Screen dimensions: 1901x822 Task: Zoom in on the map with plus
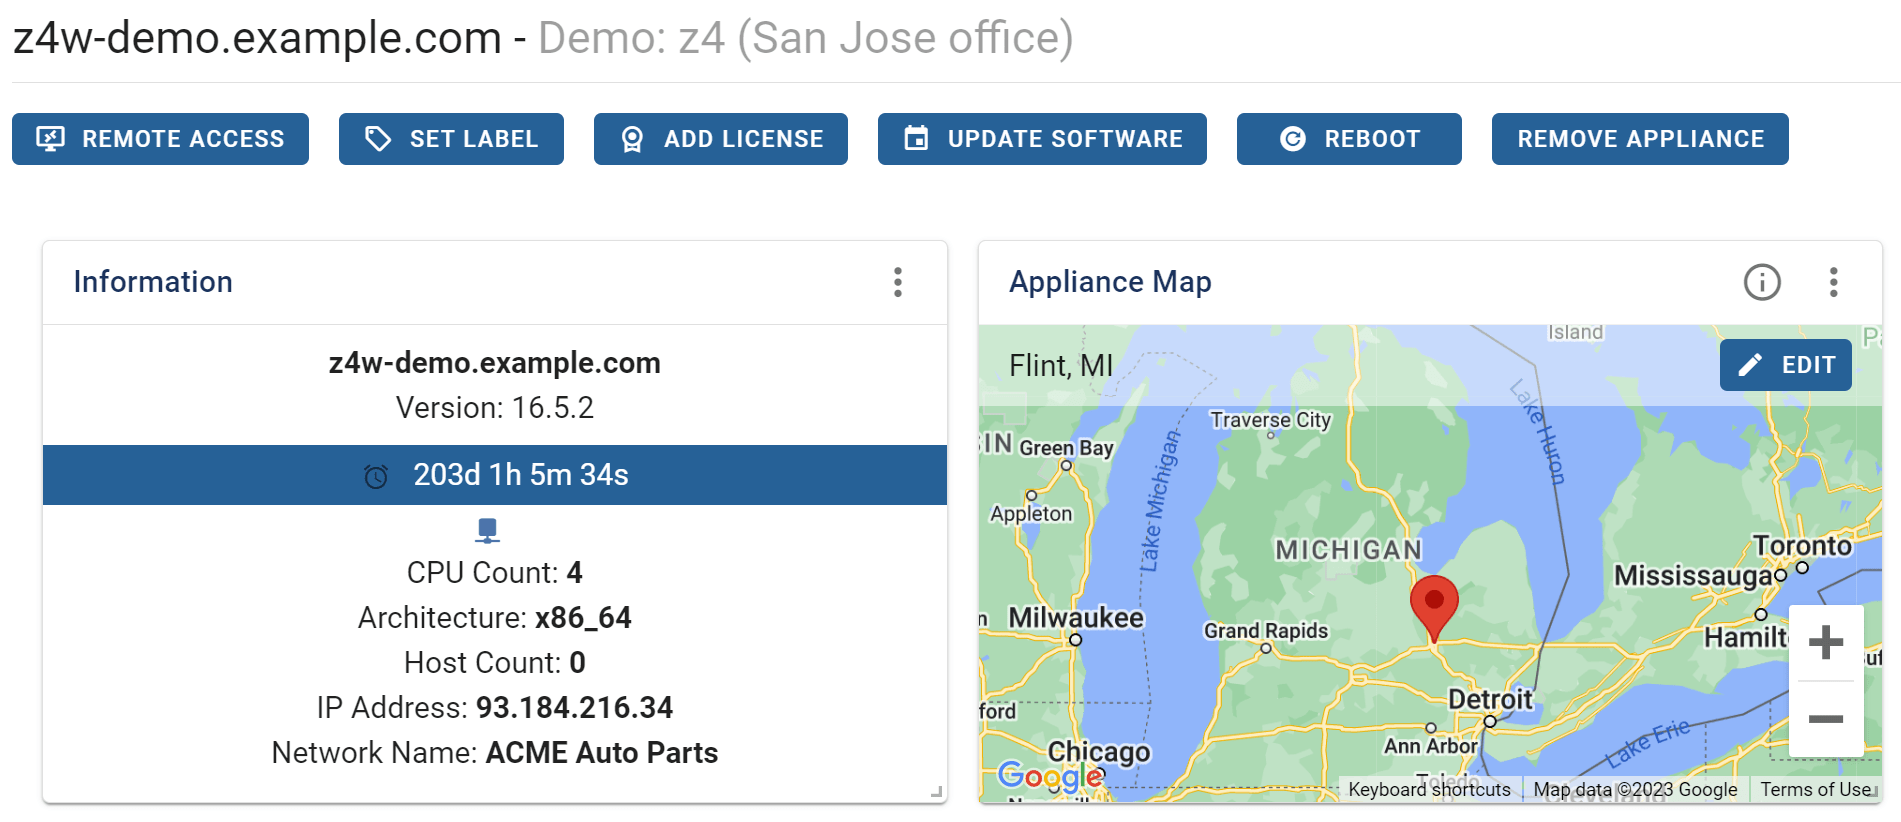[1826, 642]
